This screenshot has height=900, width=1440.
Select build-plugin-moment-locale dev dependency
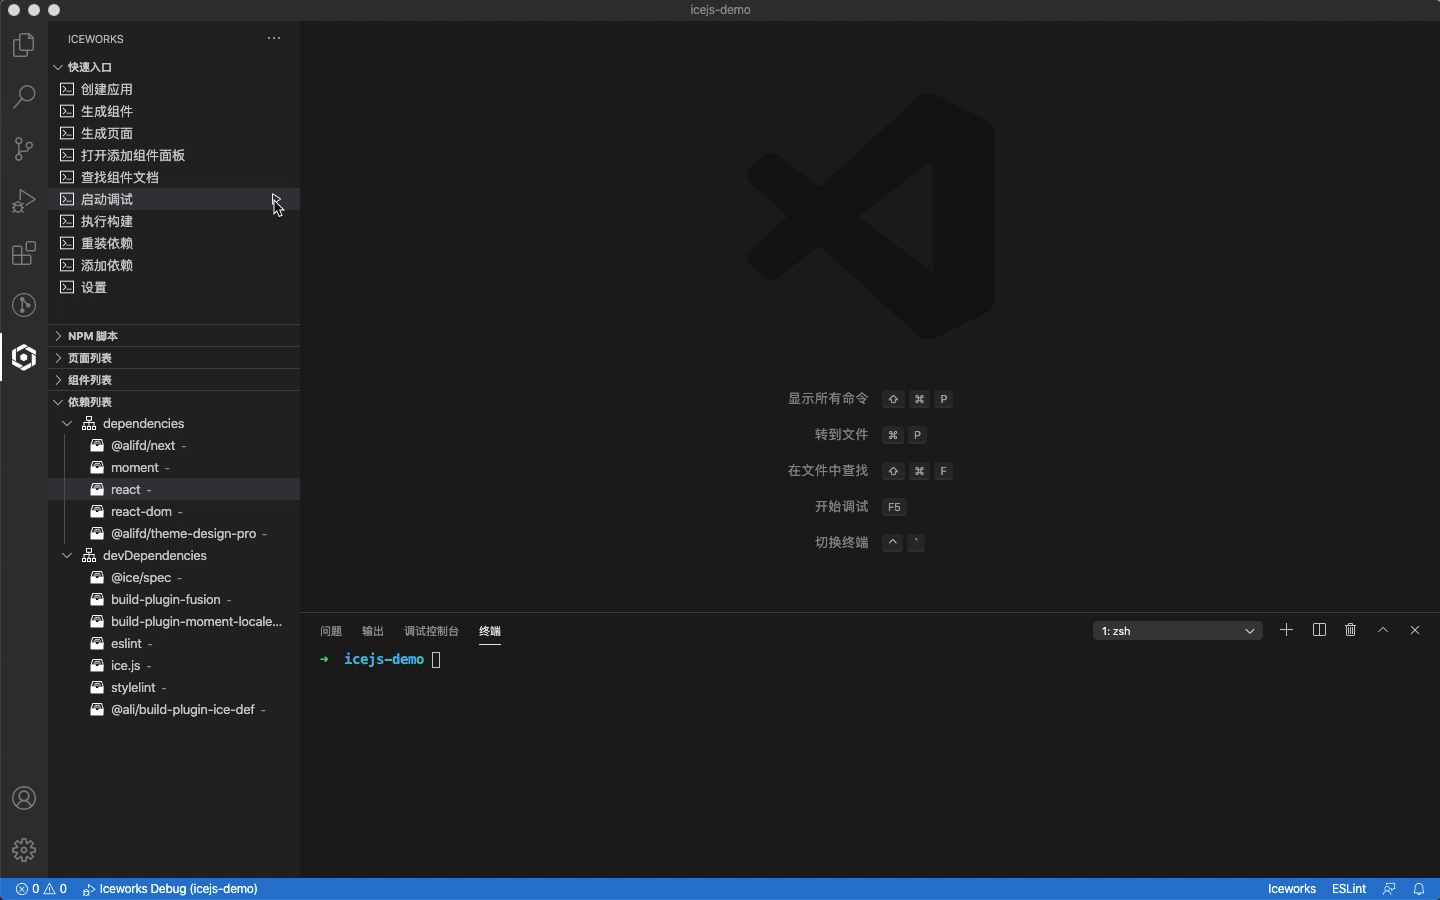(174, 622)
